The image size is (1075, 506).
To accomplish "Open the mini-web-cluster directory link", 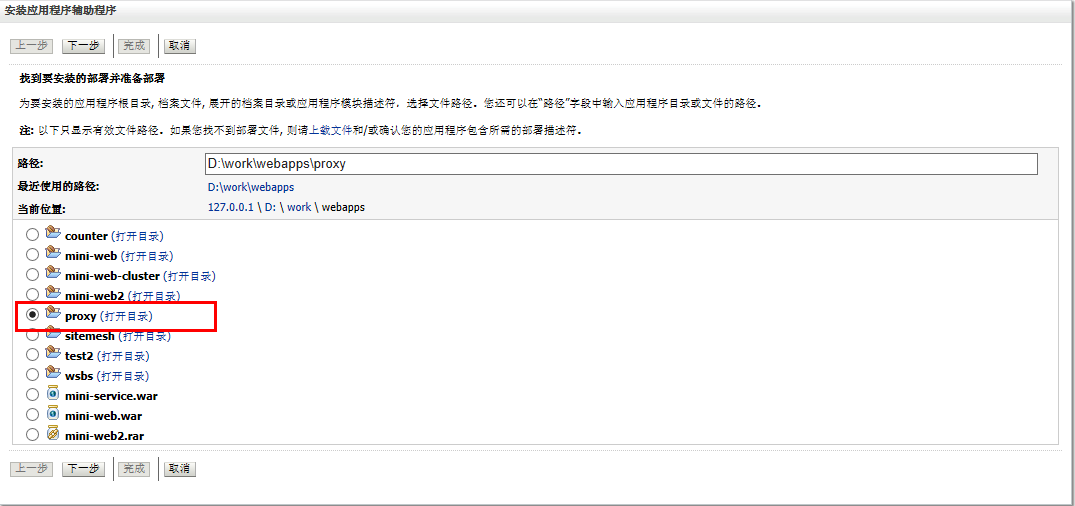I will pos(189,276).
